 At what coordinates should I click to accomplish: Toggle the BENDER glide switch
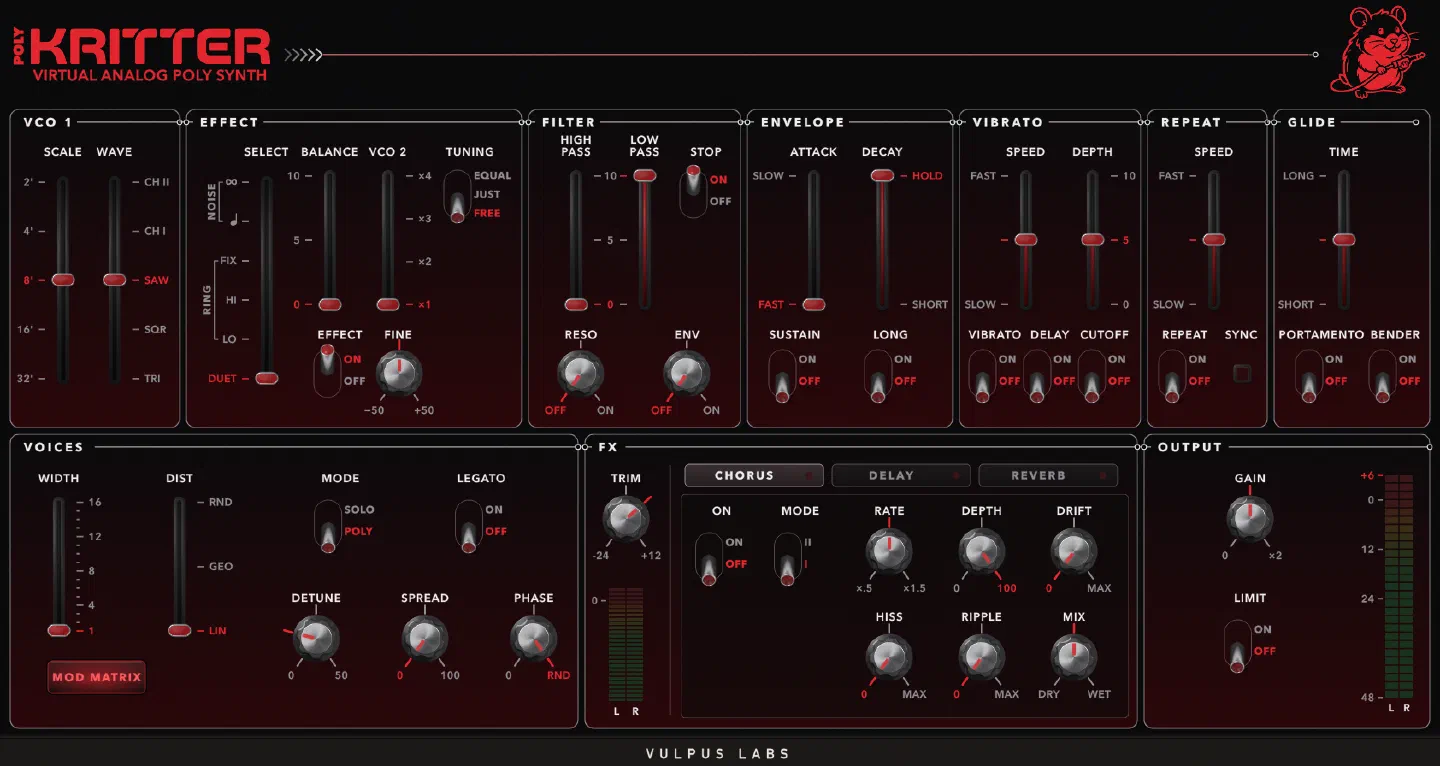click(1383, 376)
